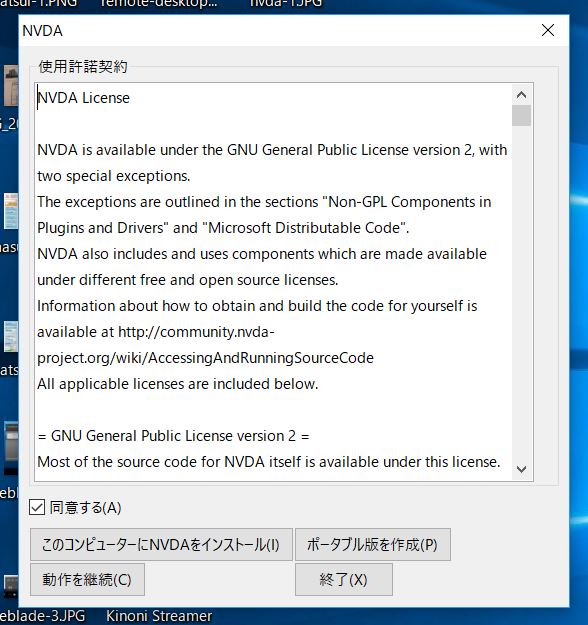
Task: Select the eblade-3.JPG desktop file label
Action: (x=42, y=616)
